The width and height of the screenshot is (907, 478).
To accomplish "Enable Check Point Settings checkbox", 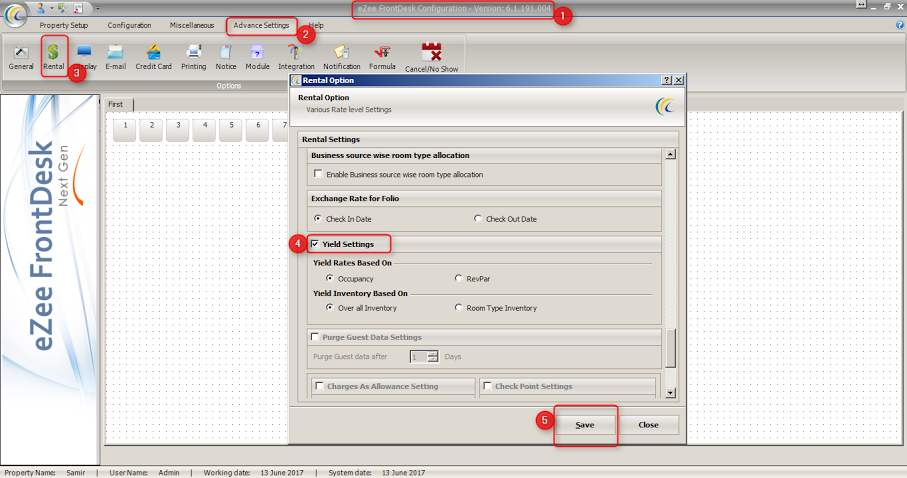I will [488, 386].
